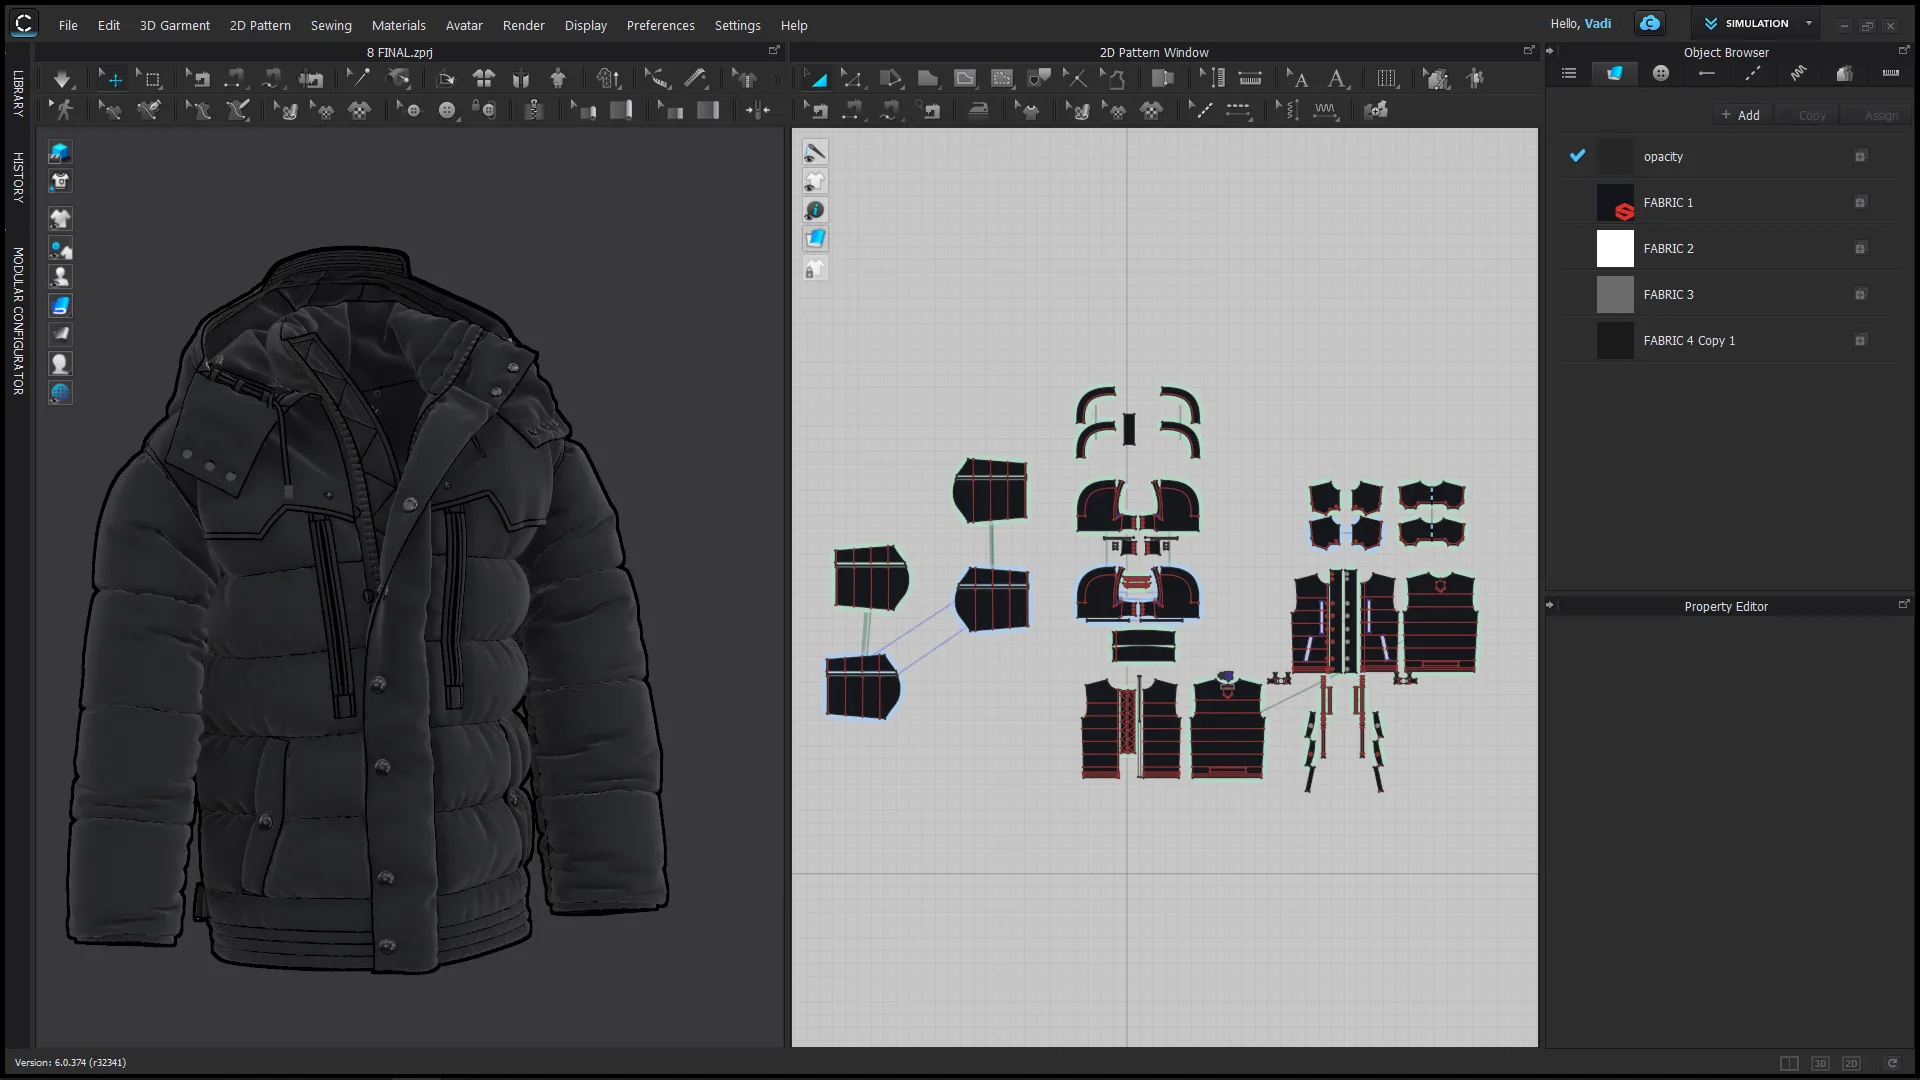Open the SIMULATION mode dropdown
1920x1080 pixels.
pos(1808,23)
